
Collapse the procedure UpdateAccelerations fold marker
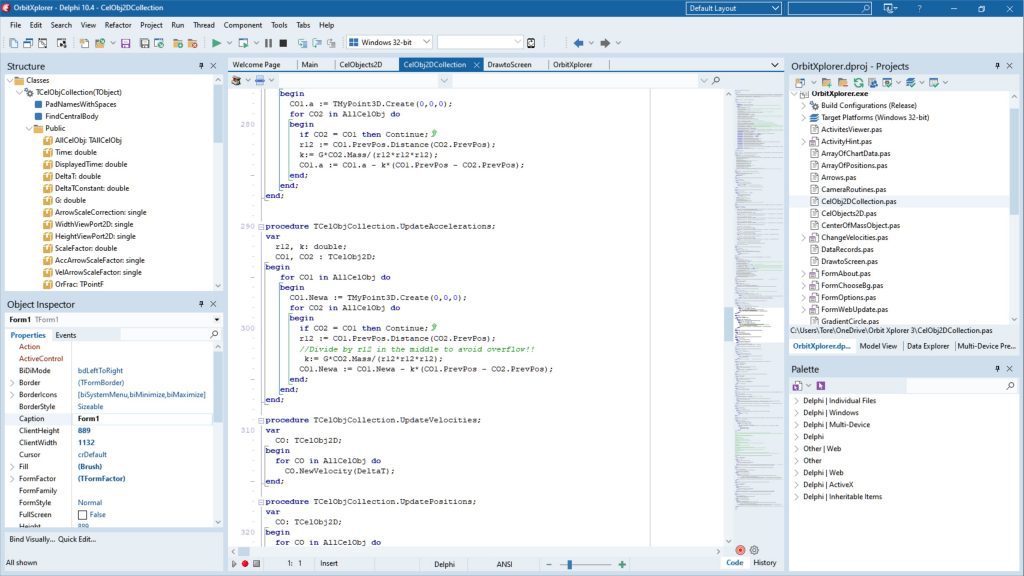[x=261, y=227]
